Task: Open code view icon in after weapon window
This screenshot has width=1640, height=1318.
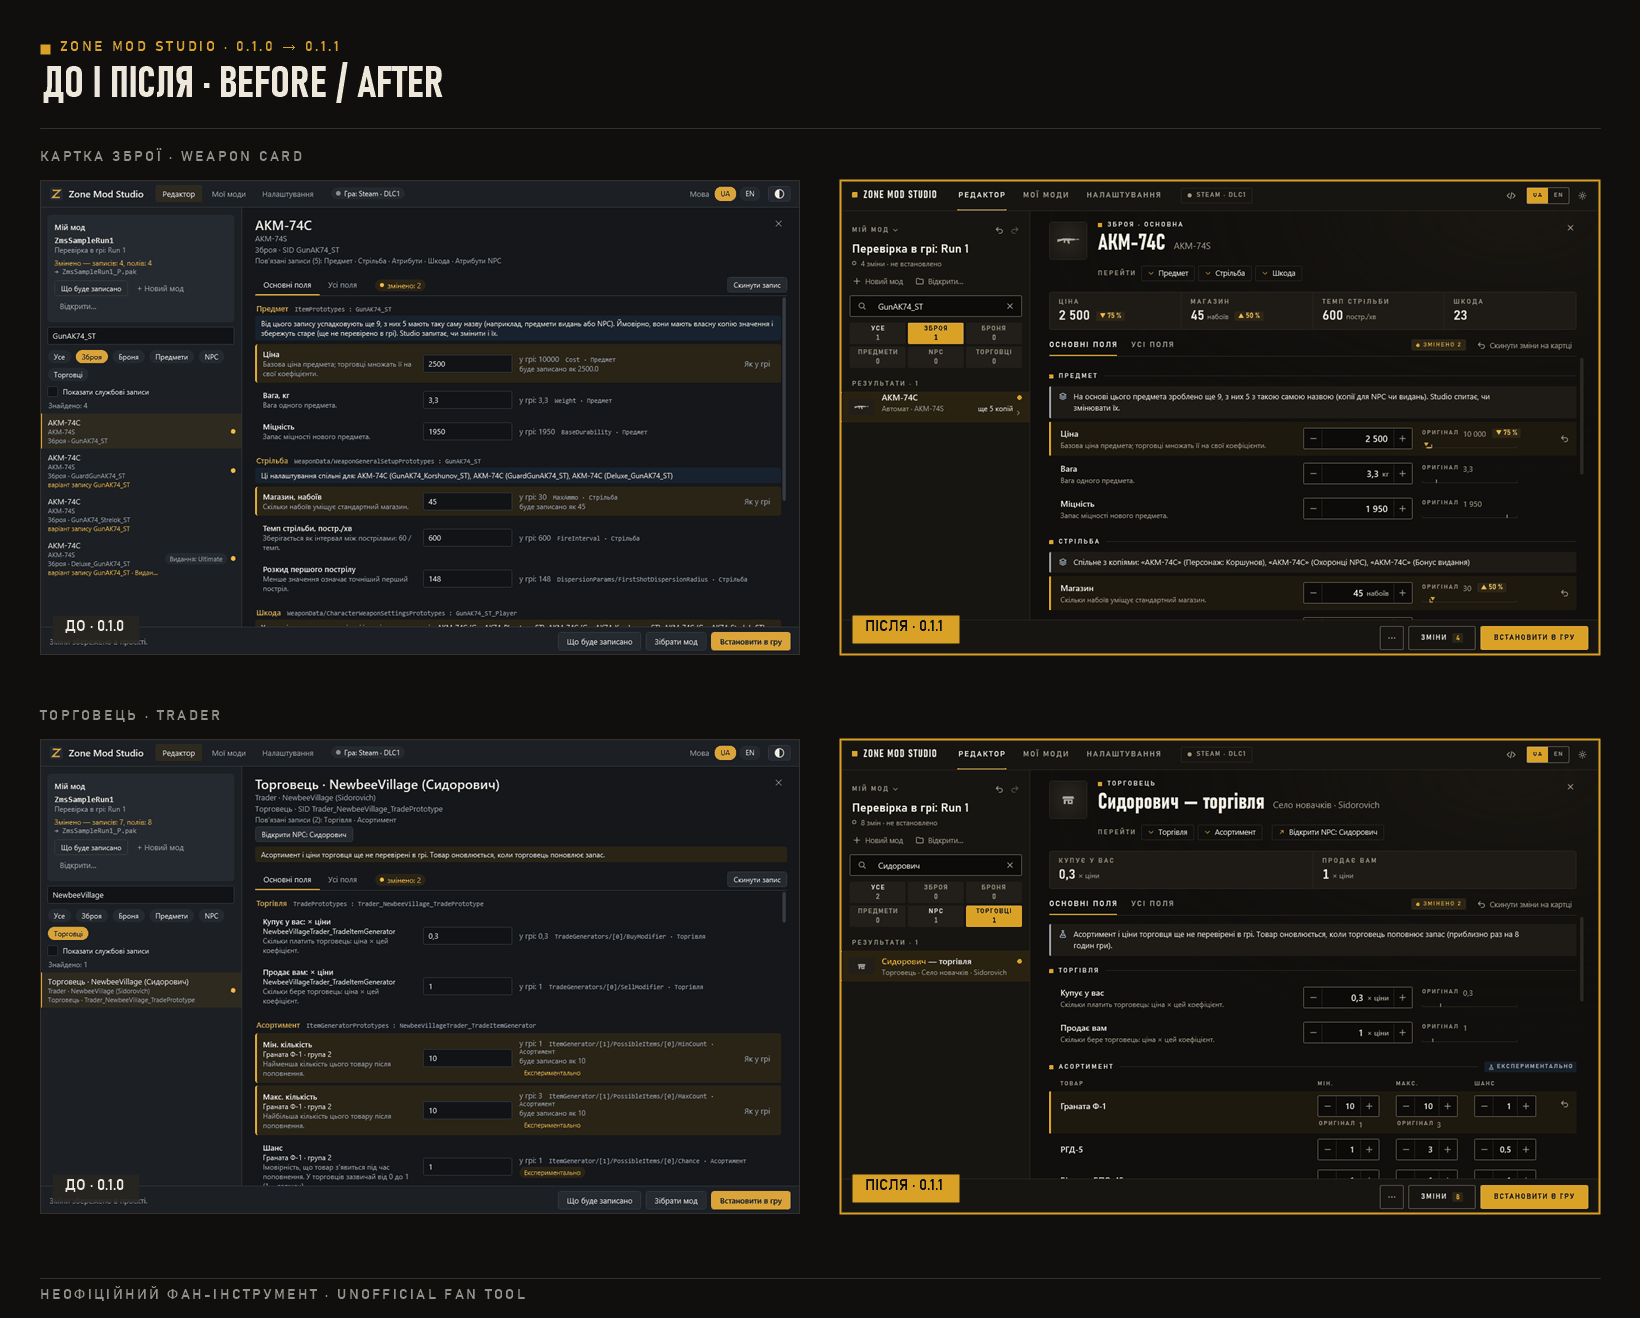Action: click(1511, 195)
